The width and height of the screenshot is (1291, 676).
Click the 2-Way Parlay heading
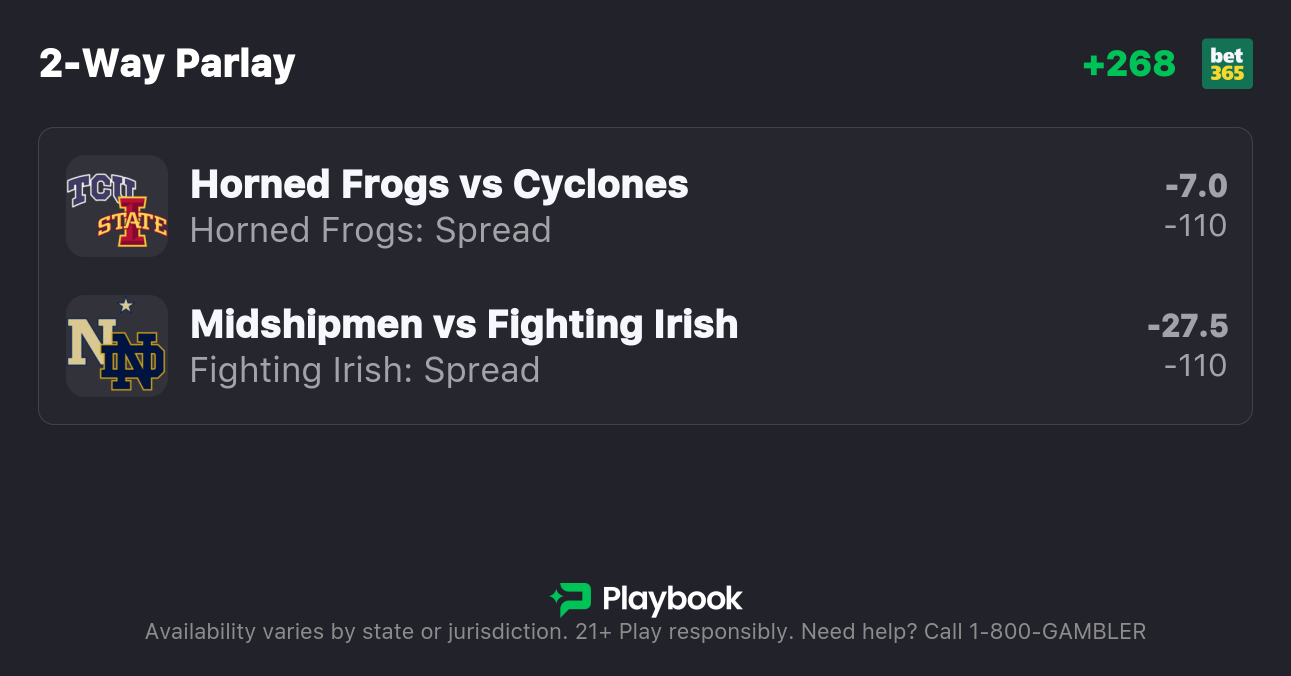pos(167,64)
